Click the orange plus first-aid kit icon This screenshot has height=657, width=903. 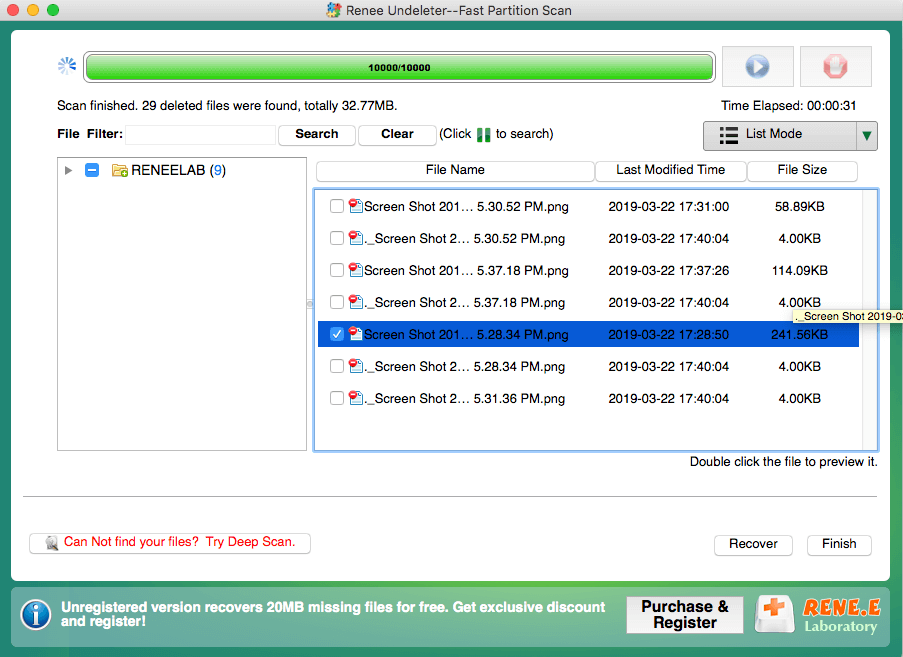coord(775,613)
